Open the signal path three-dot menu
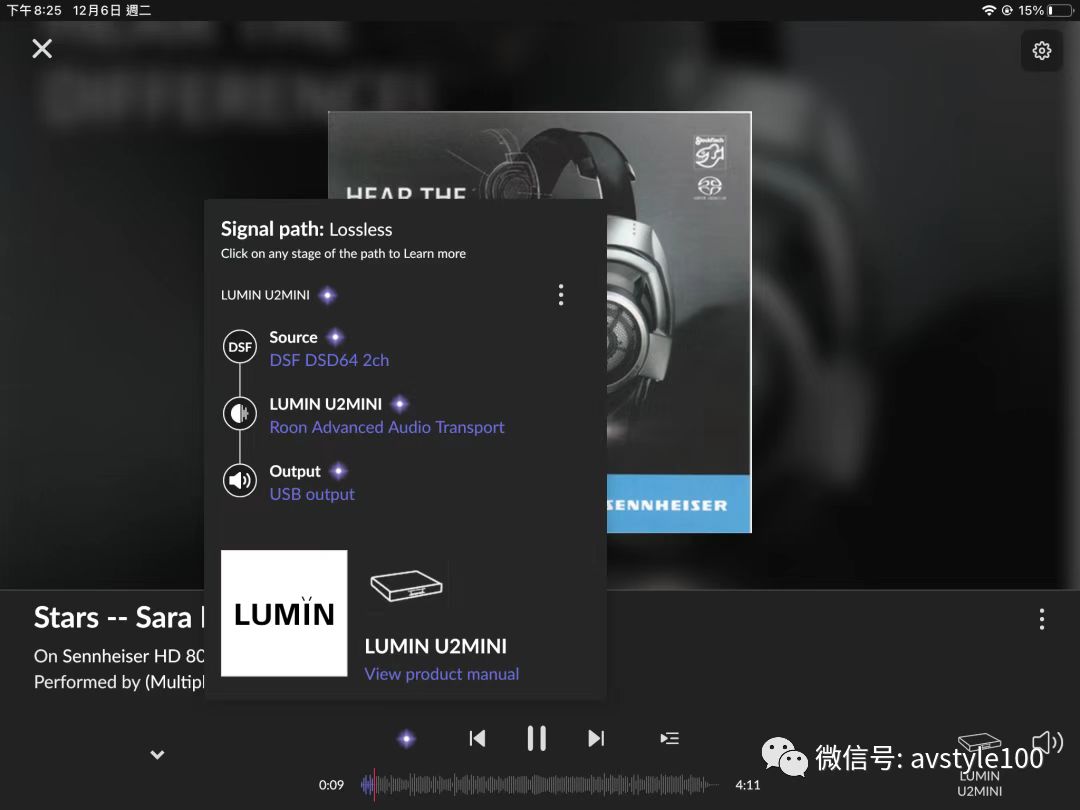The height and width of the screenshot is (810, 1080). [x=561, y=295]
